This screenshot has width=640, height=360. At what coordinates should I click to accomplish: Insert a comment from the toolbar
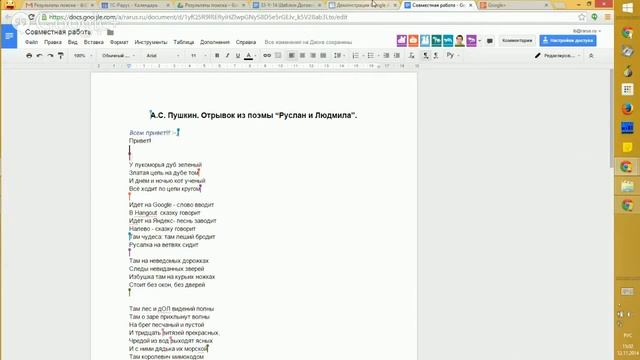278,56
